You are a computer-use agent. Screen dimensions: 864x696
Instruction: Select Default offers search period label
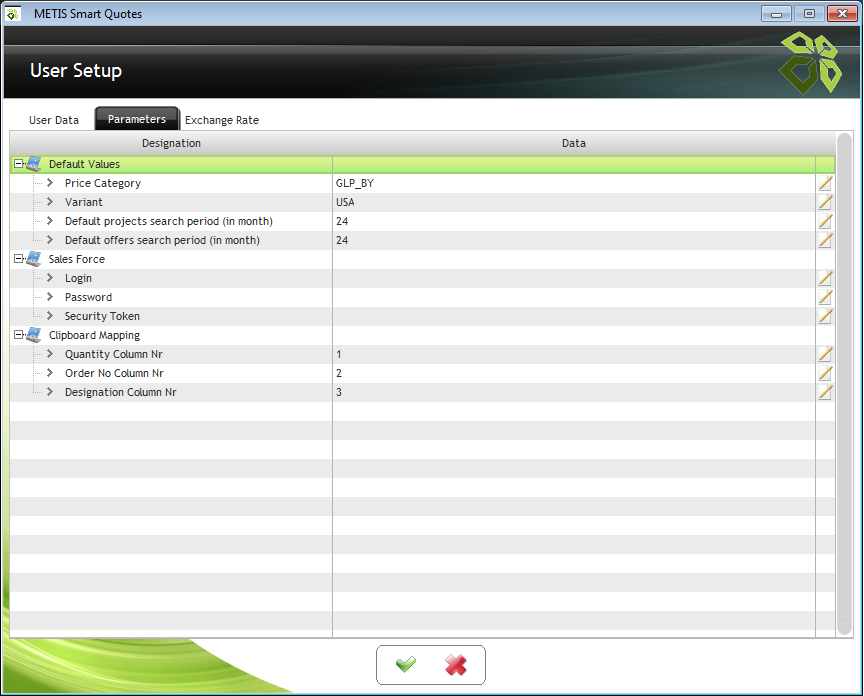[162, 240]
